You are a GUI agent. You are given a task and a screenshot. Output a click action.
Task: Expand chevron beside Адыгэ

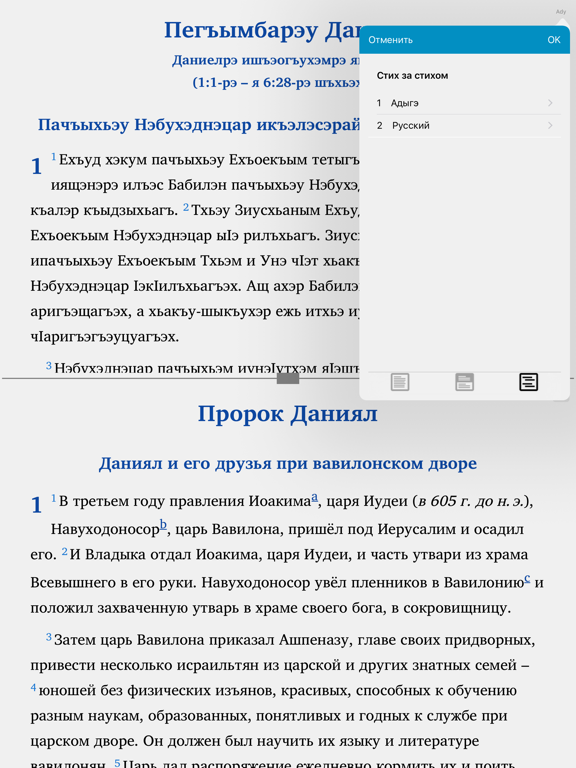(x=550, y=103)
